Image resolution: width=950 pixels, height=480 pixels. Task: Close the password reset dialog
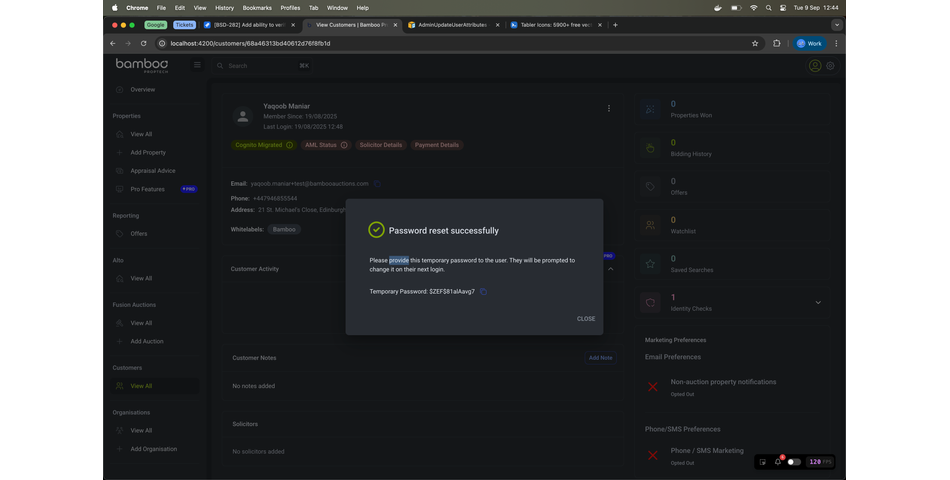coord(585,319)
